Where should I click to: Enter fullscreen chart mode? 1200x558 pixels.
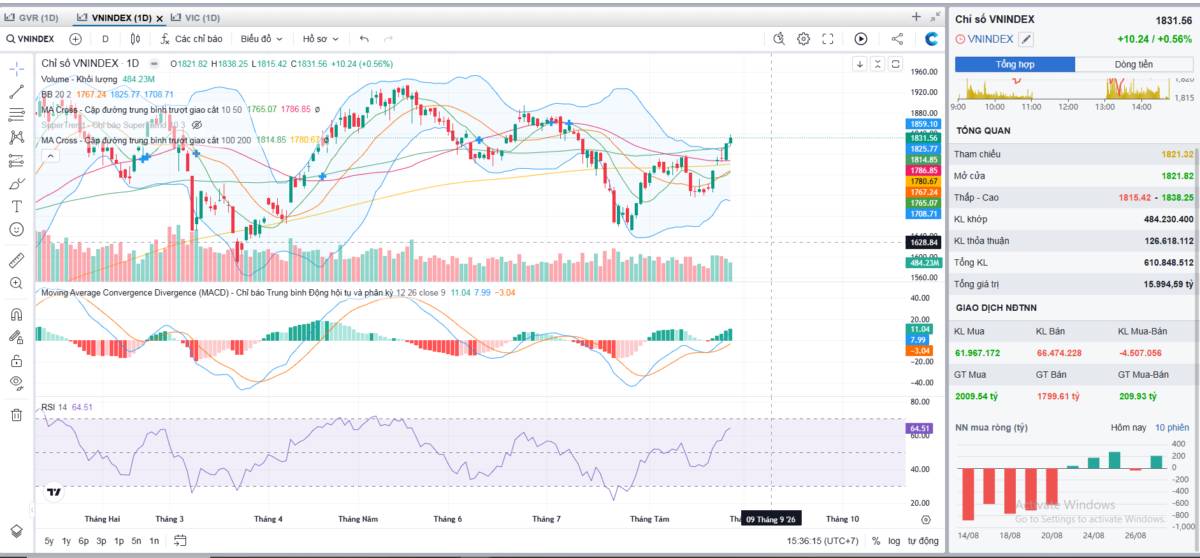(828, 39)
